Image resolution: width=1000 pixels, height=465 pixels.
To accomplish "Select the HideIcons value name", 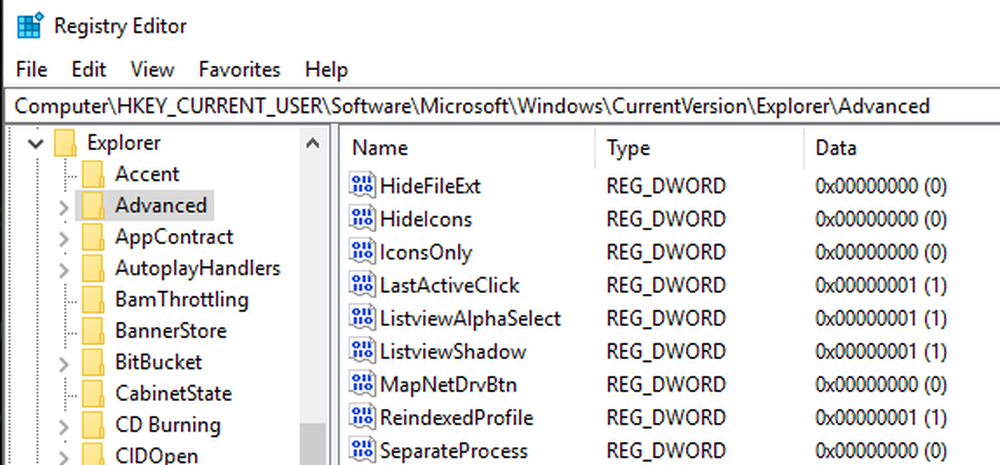I will point(426,219).
